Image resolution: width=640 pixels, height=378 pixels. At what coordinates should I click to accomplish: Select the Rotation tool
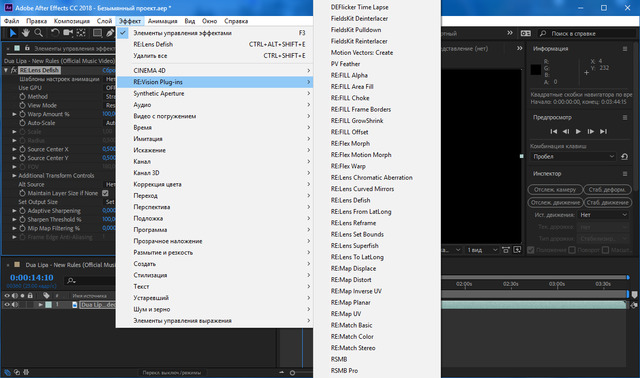pyautogui.click(x=55, y=33)
